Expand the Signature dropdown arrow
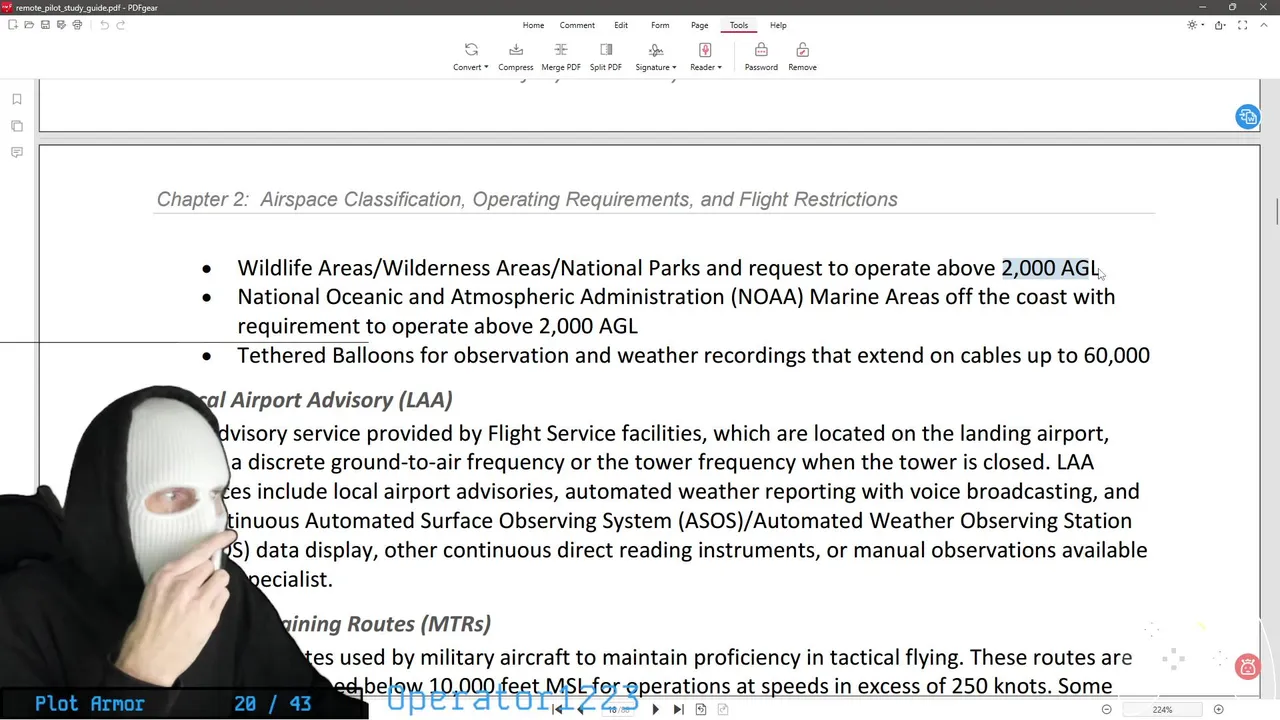The height and width of the screenshot is (720, 1280). (x=674, y=67)
